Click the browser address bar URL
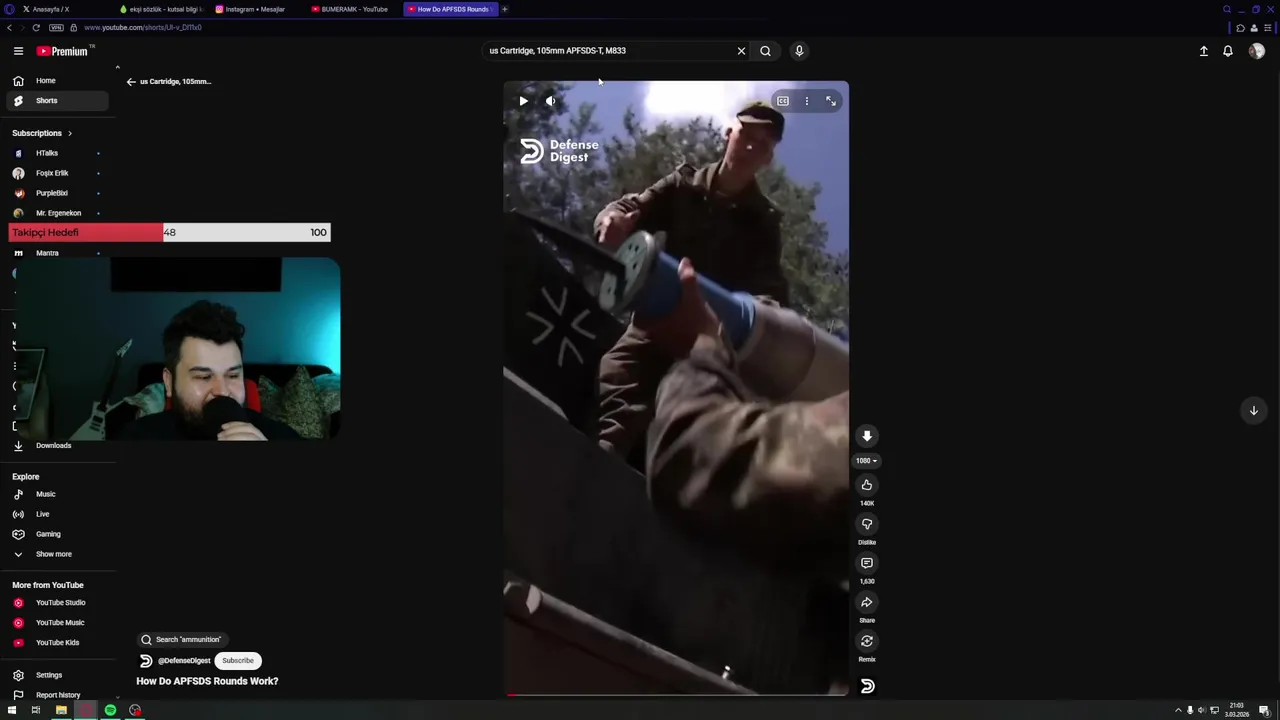The height and width of the screenshot is (720, 1280). [143, 28]
